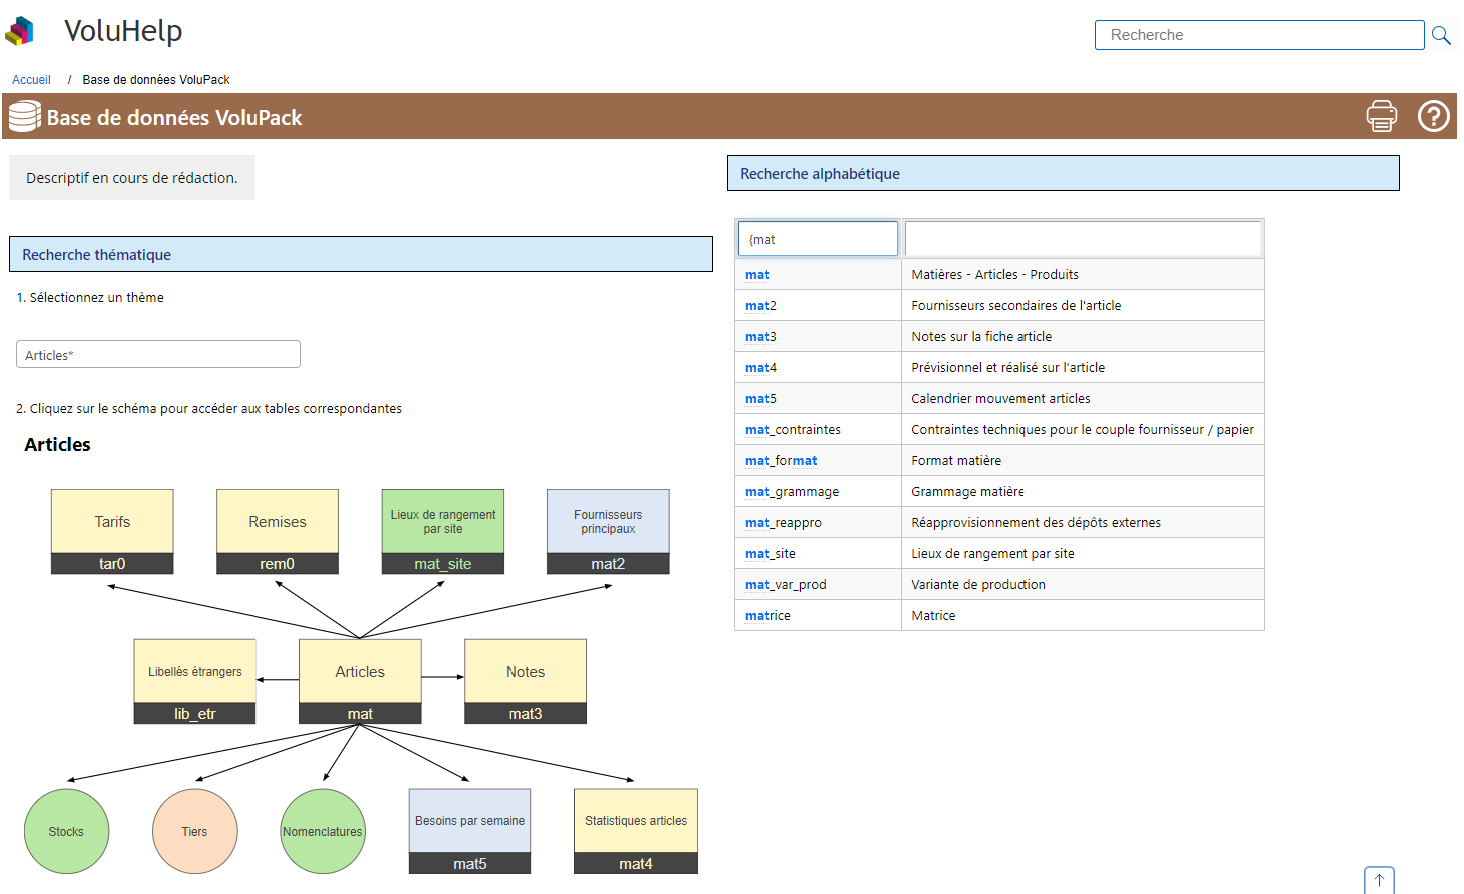The image size is (1464, 894).
Task: Click the empty description filter field
Action: pos(1083,239)
